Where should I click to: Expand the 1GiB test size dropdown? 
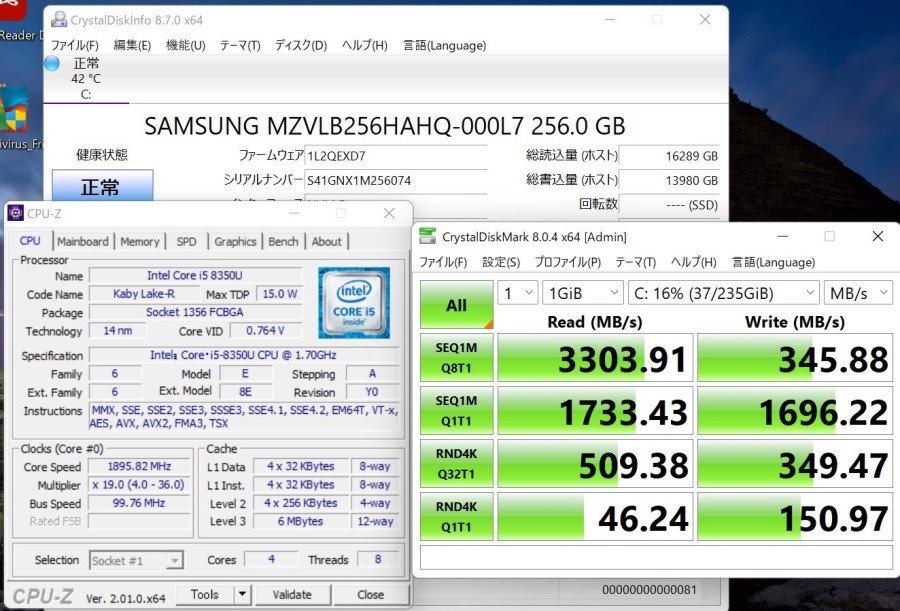583,293
